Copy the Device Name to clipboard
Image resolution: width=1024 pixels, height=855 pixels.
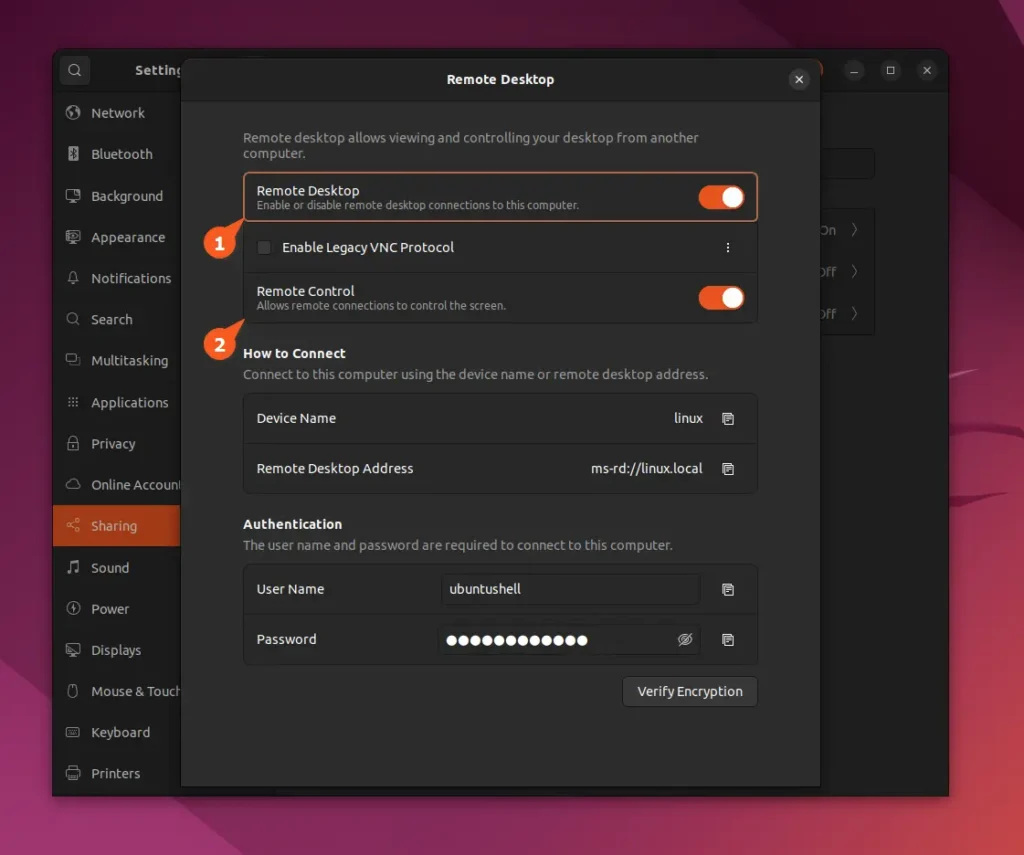pos(728,419)
